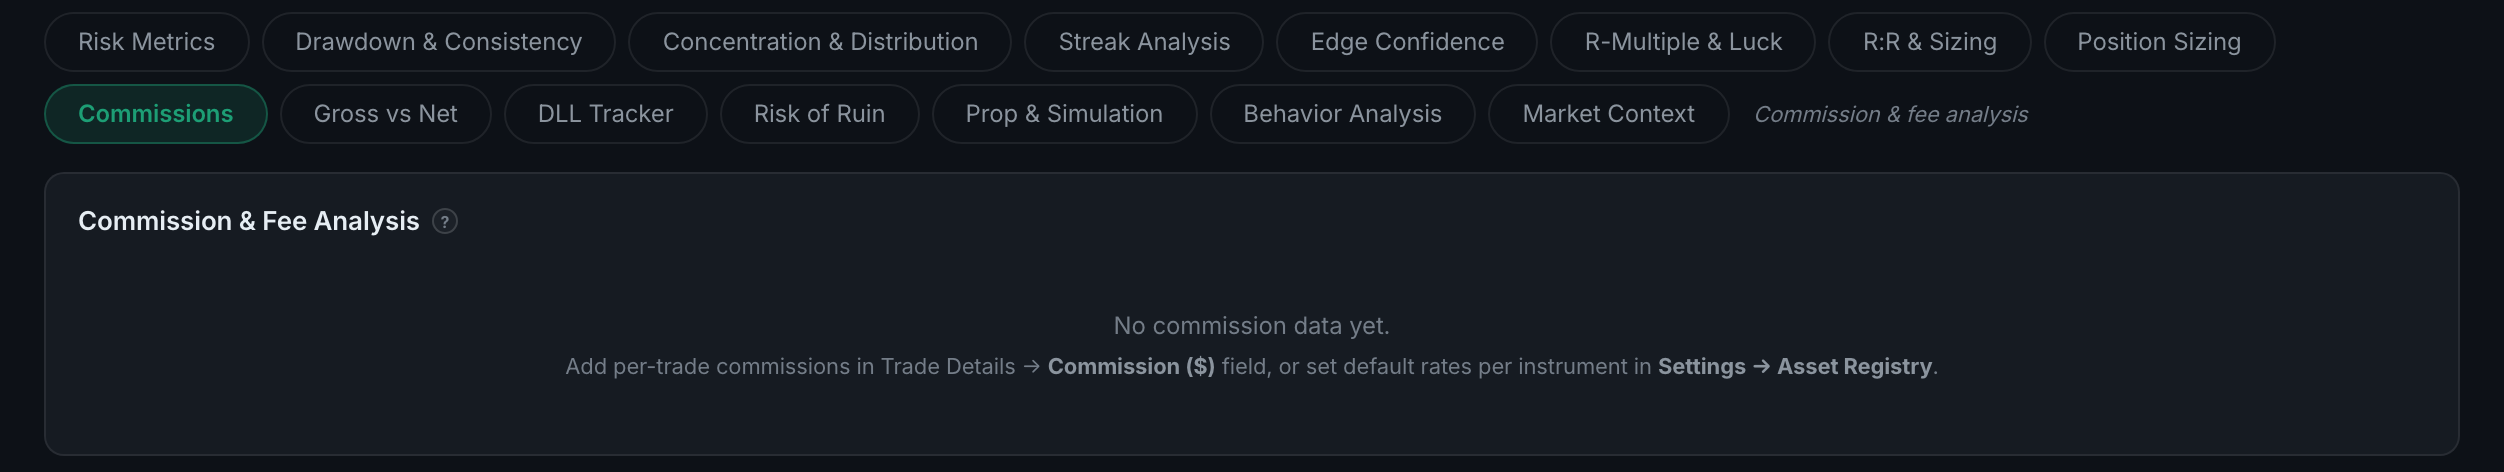Open the R-Multiple & Luck tab
Image resolution: width=2504 pixels, height=472 pixels.
point(1683,42)
